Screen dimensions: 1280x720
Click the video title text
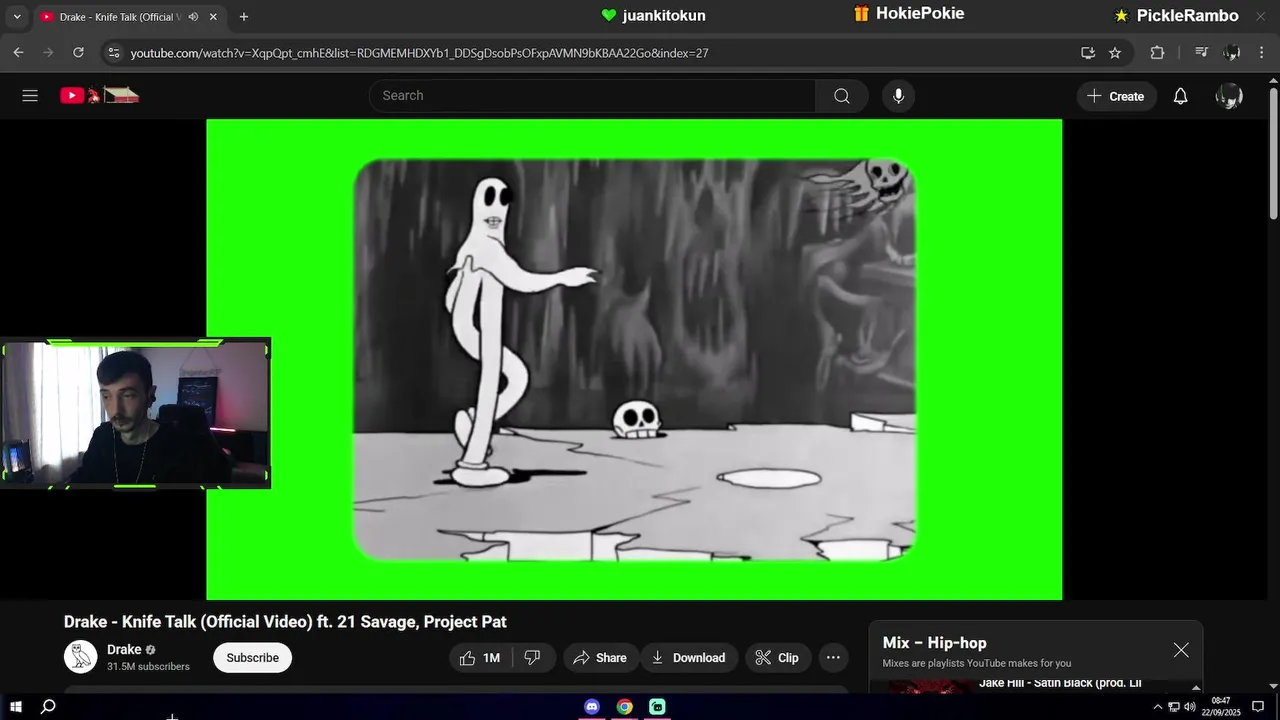pyautogui.click(x=285, y=622)
